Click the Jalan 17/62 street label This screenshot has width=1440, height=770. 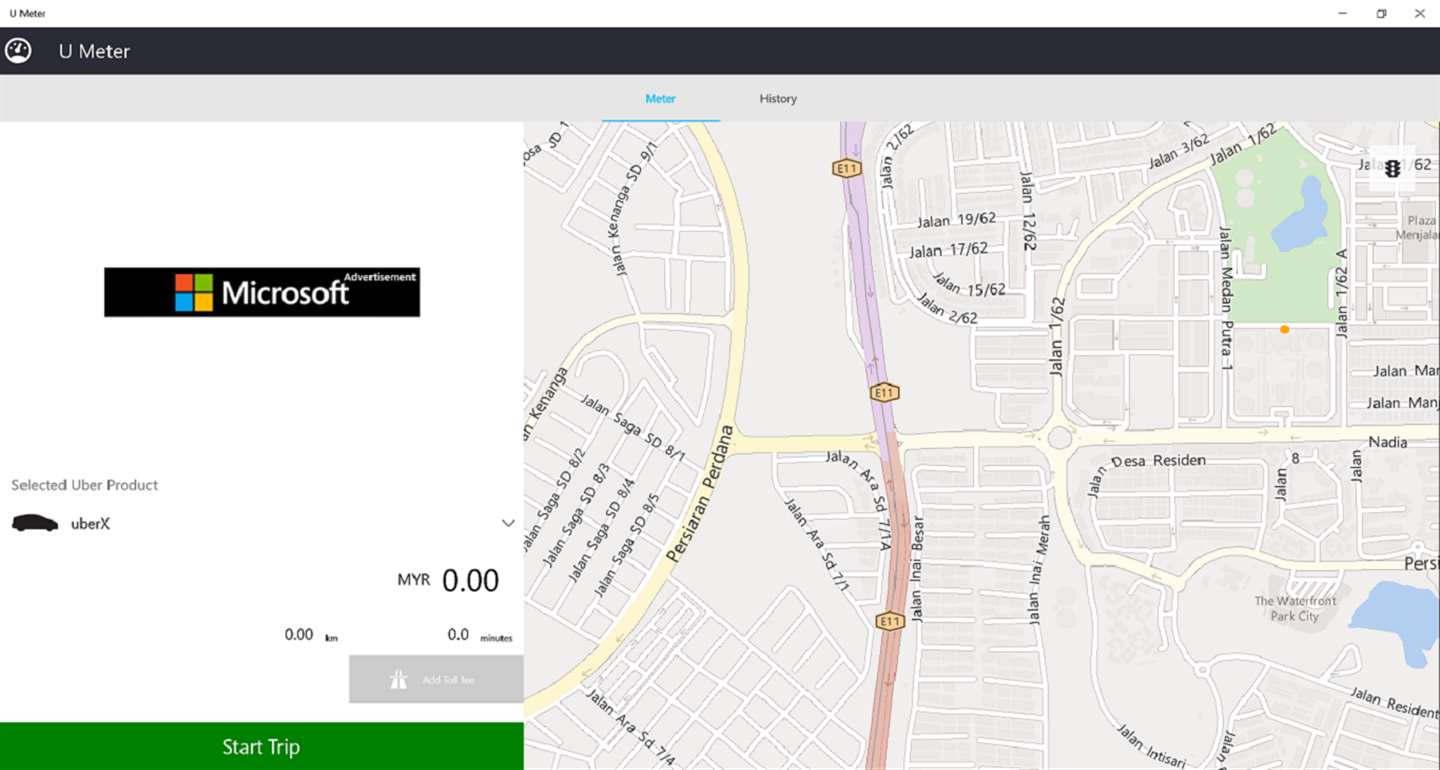(949, 249)
